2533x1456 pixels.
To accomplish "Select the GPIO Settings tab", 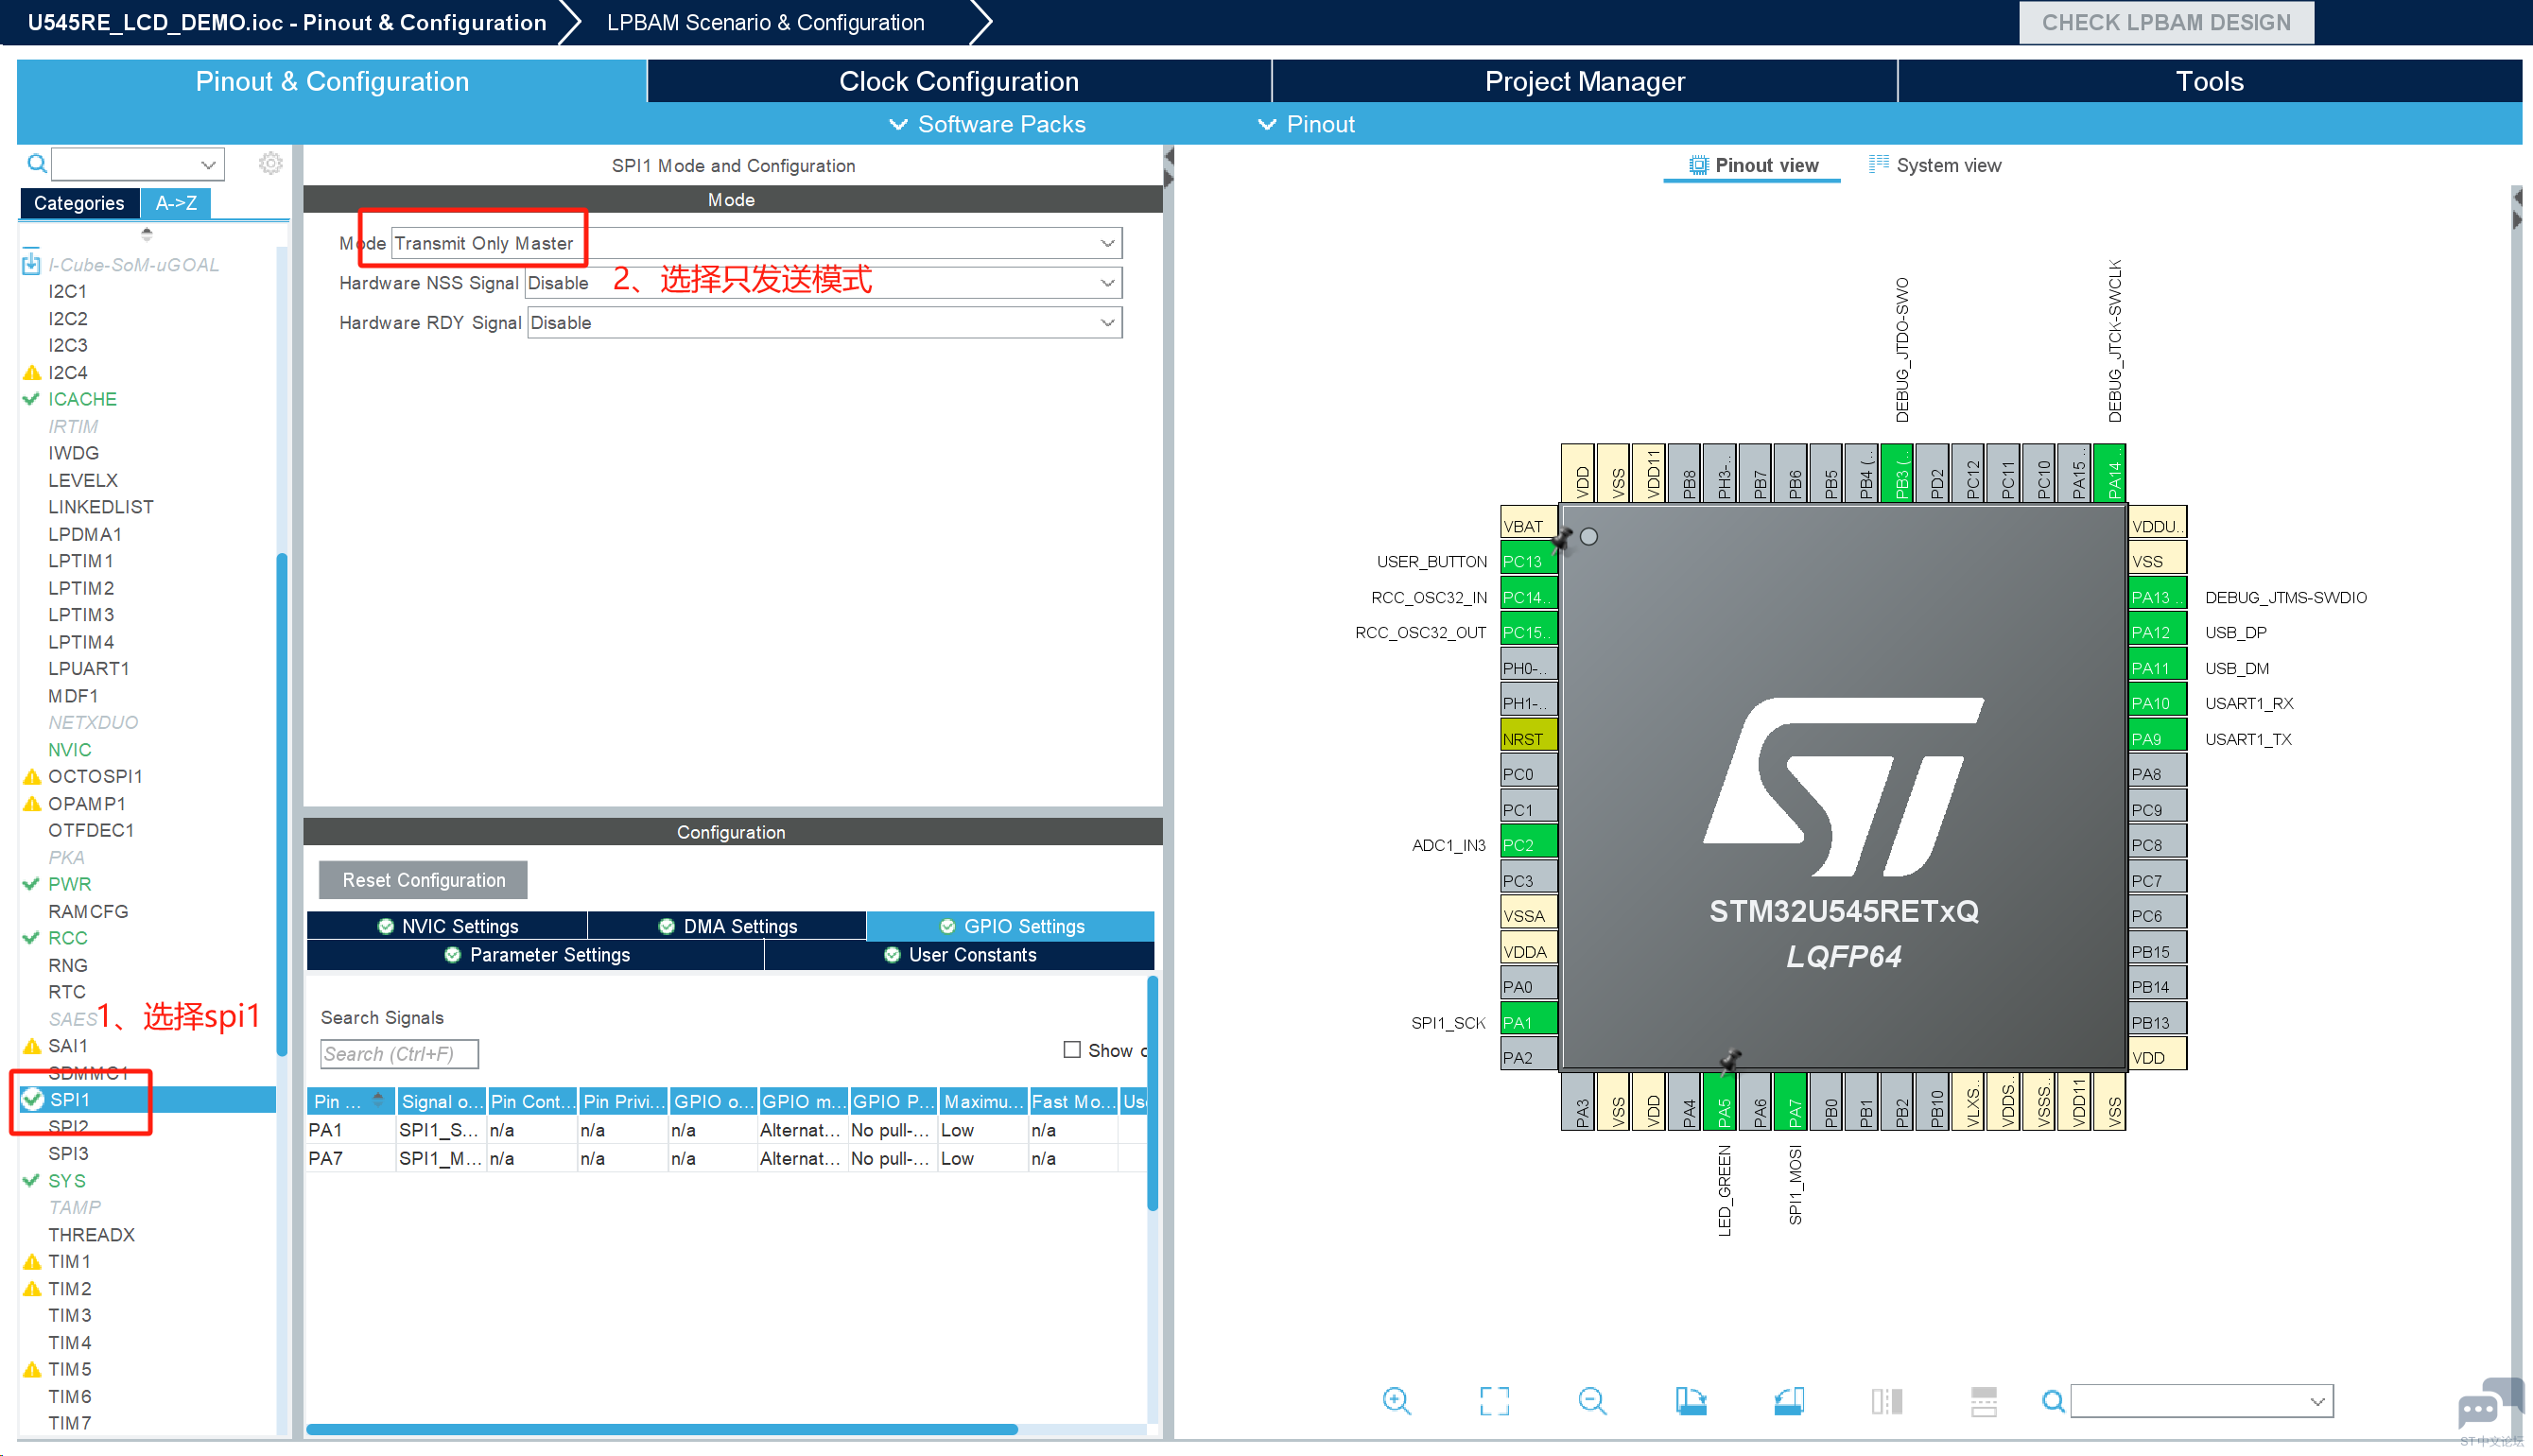I will click(1011, 926).
